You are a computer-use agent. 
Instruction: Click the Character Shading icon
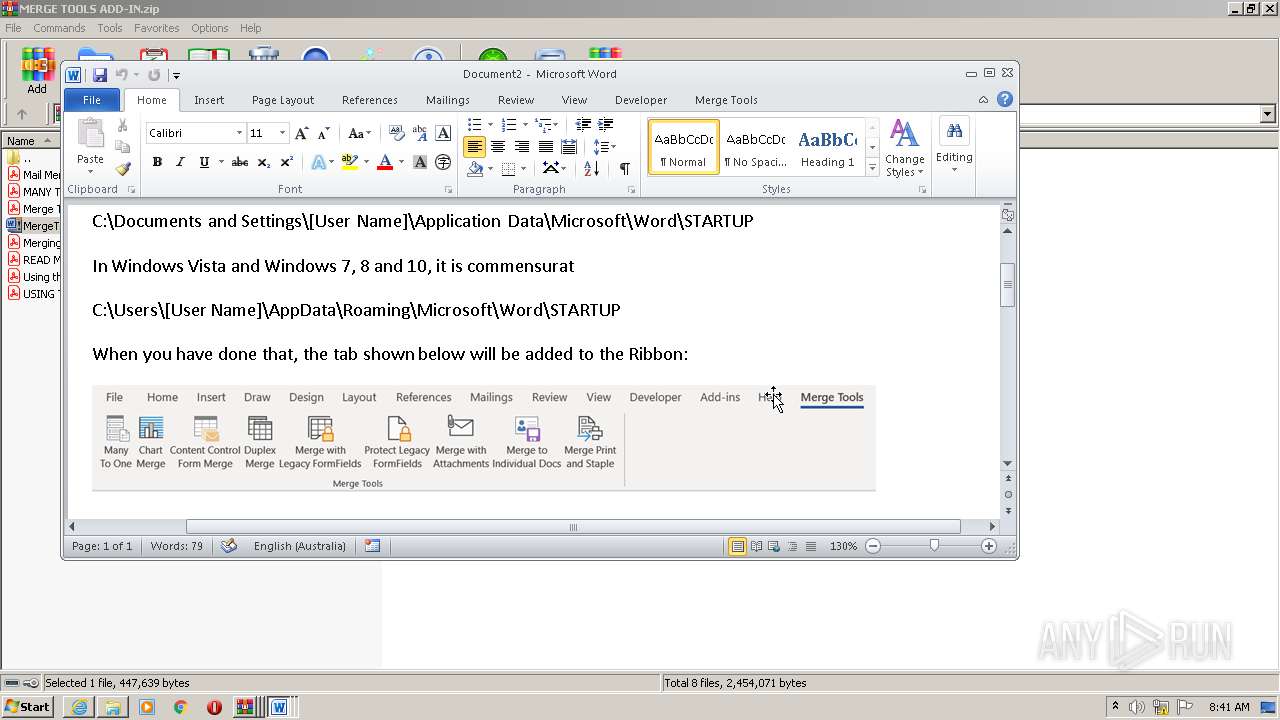tap(420, 162)
